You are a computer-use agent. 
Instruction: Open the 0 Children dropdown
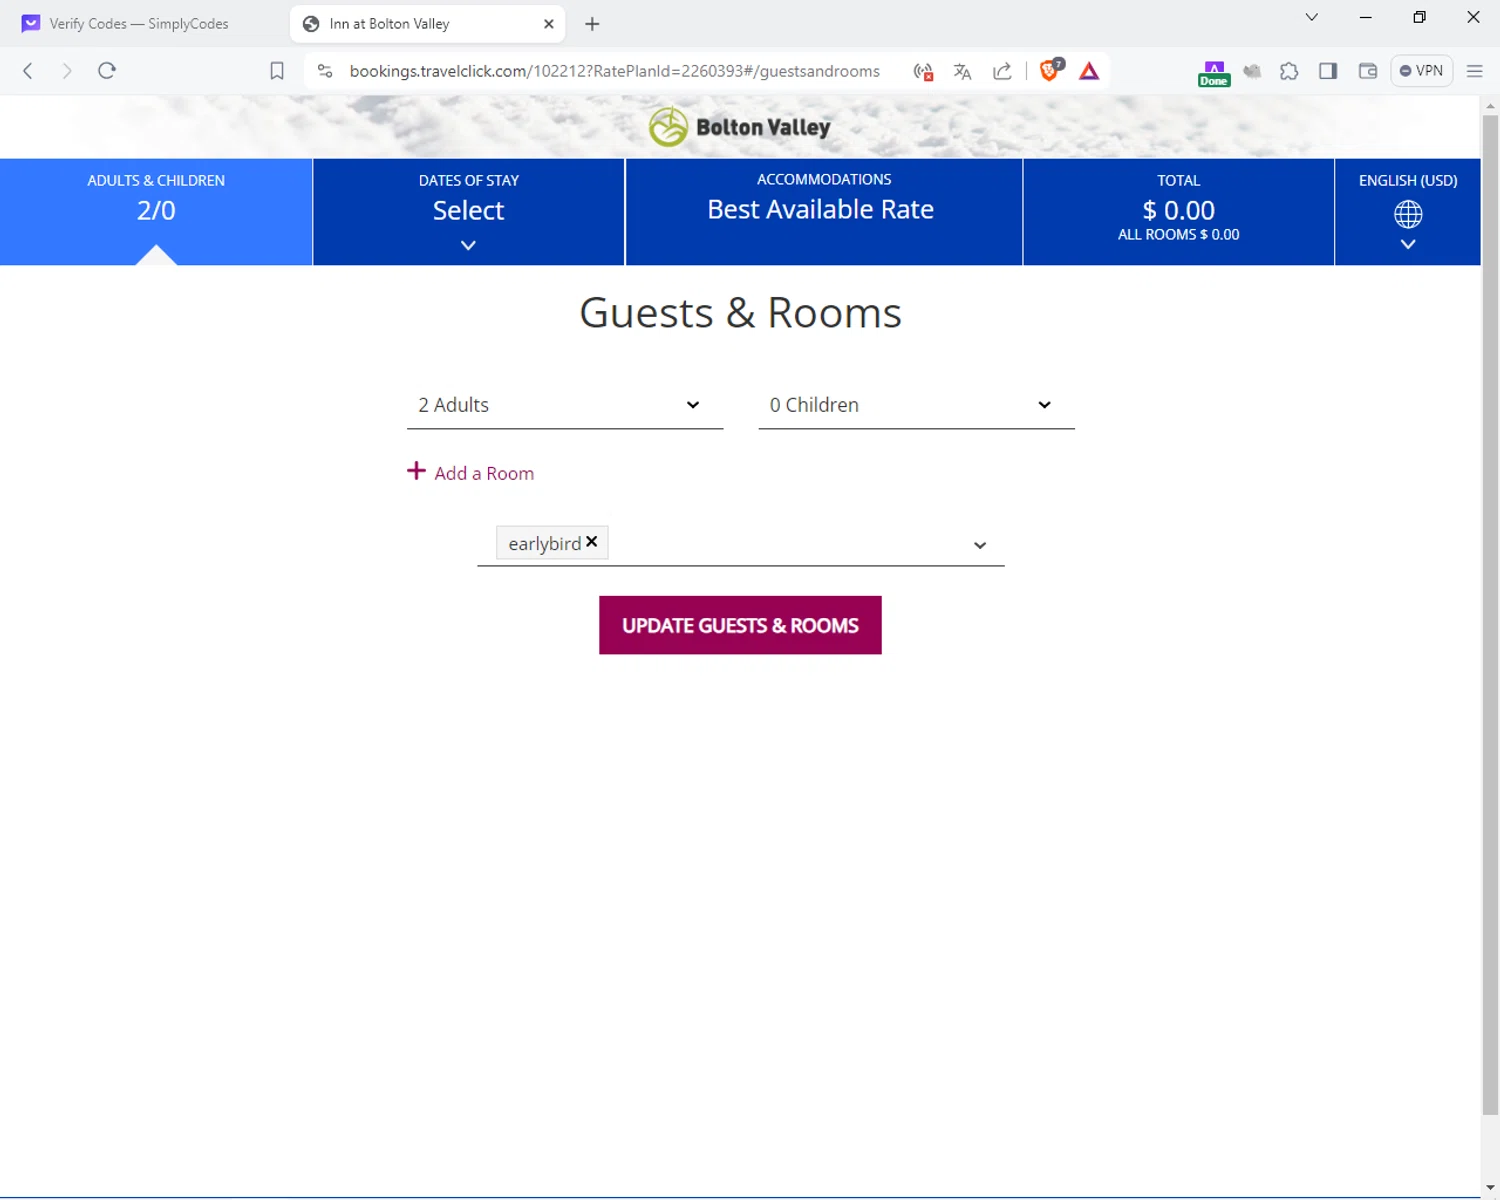(916, 405)
